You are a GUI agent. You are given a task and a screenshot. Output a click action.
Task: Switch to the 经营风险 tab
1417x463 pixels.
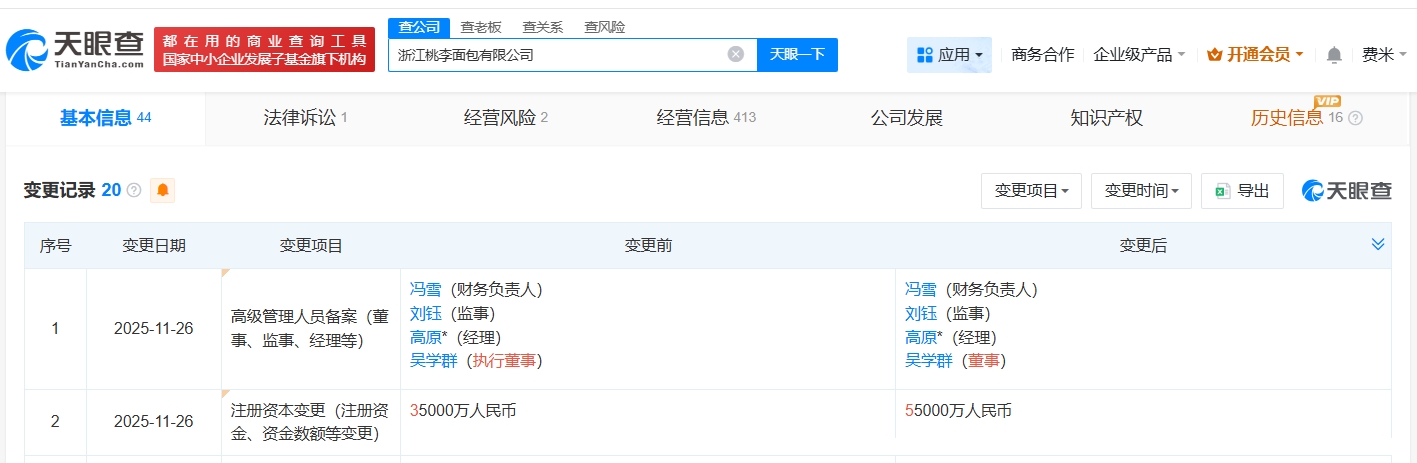pyautogui.click(x=506, y=118)
